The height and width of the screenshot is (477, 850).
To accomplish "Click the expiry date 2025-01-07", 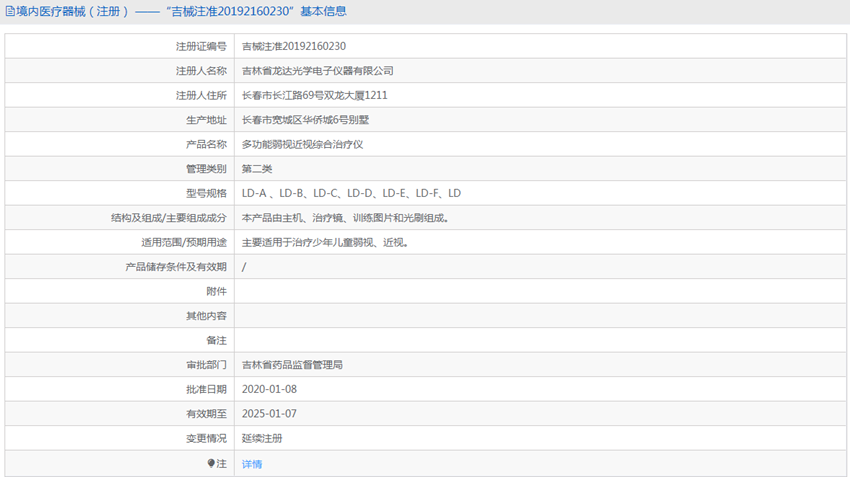I will (269, 414).
